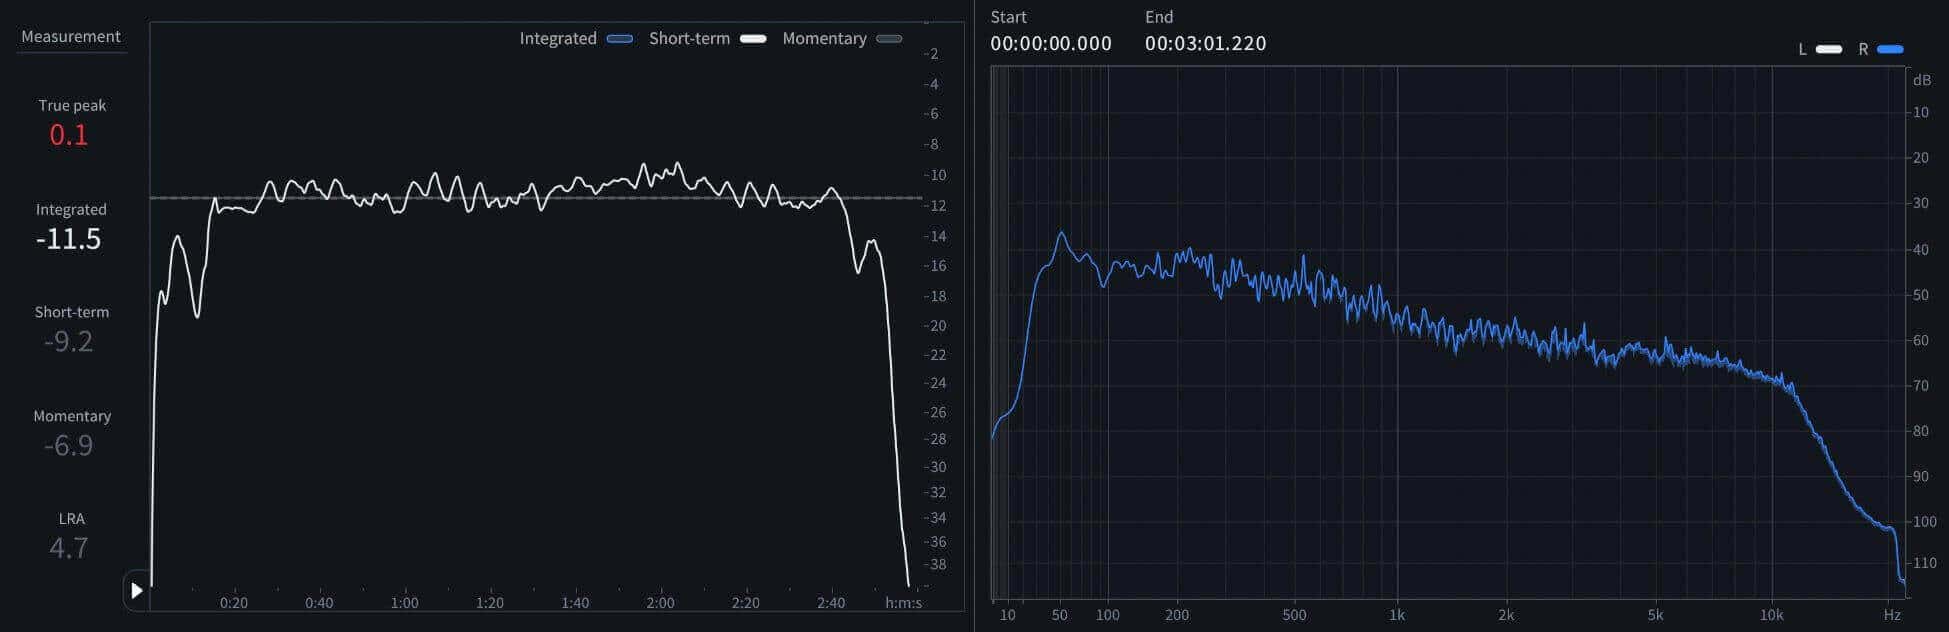The width and height of the screenshot is (1949, 632).
Task: Click the 1k frequency axis label
Action: click(x=1397, y=615)
